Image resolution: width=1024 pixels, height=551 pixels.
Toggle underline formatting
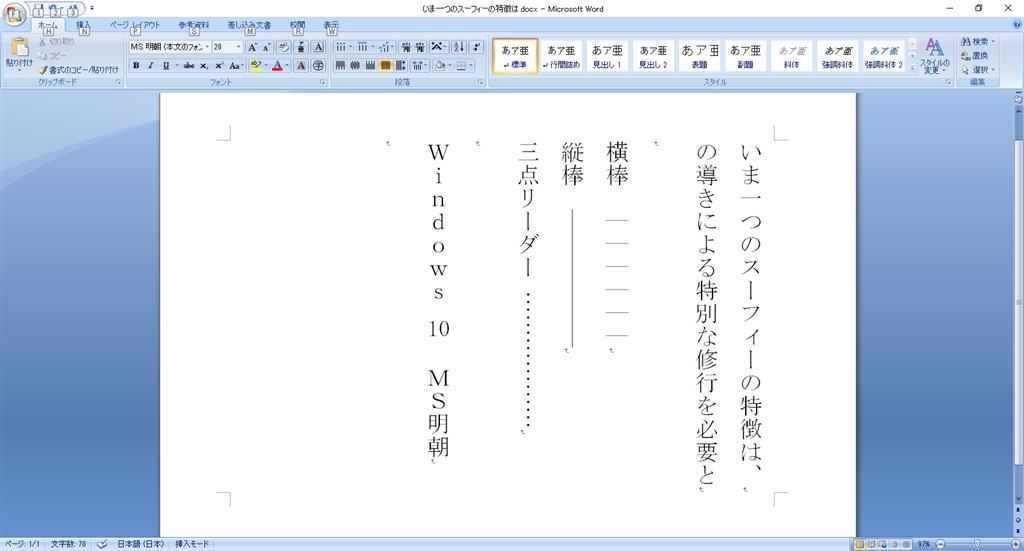click(x=166, y=65)
